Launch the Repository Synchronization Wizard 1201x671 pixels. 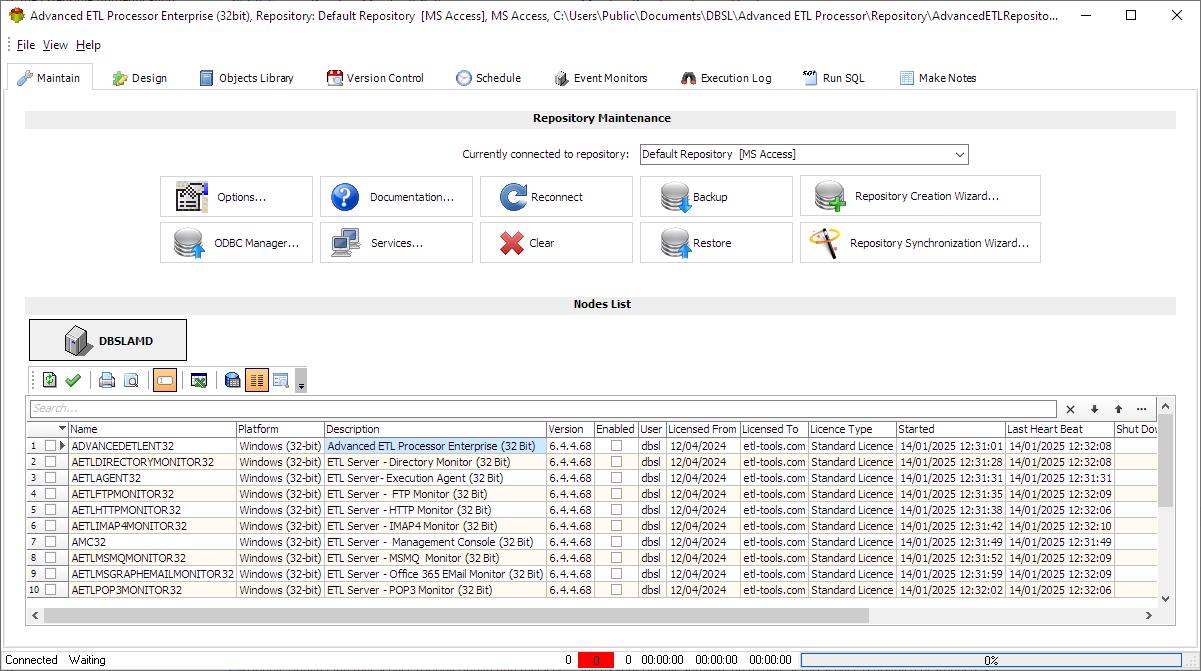coord(920,243)
